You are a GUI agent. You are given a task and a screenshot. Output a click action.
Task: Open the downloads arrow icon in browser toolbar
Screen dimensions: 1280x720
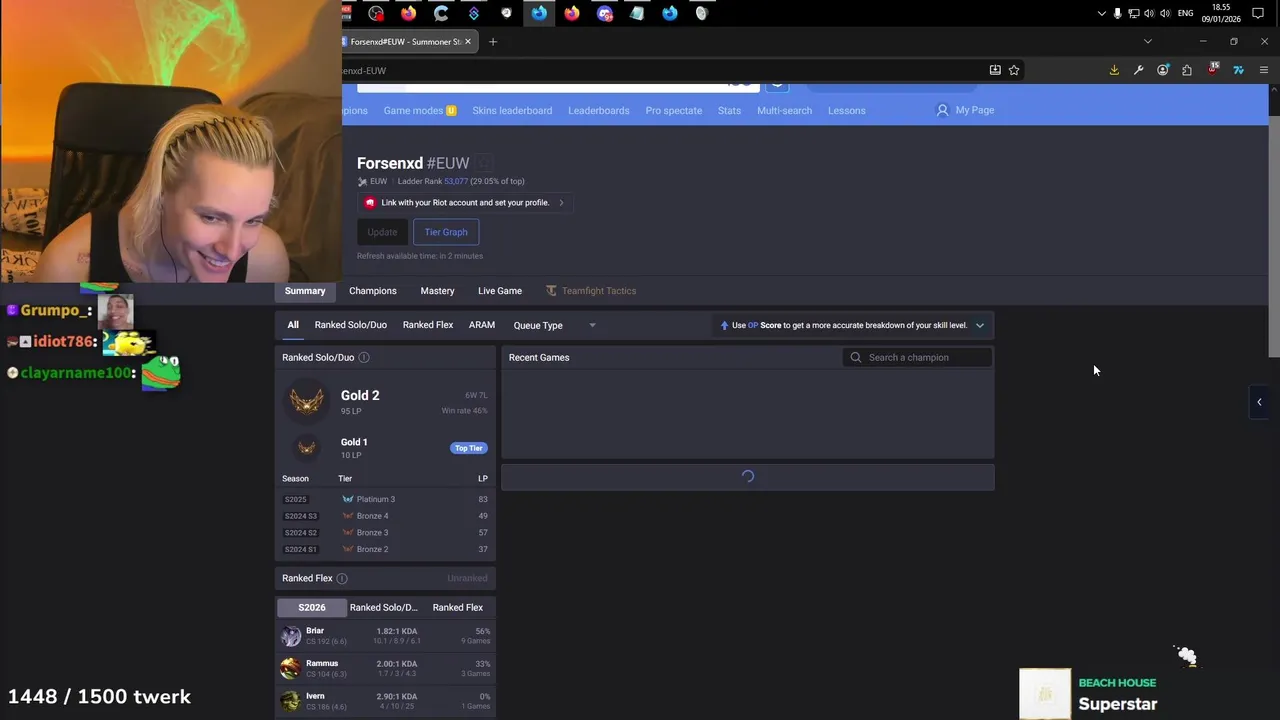(1114, 70)
